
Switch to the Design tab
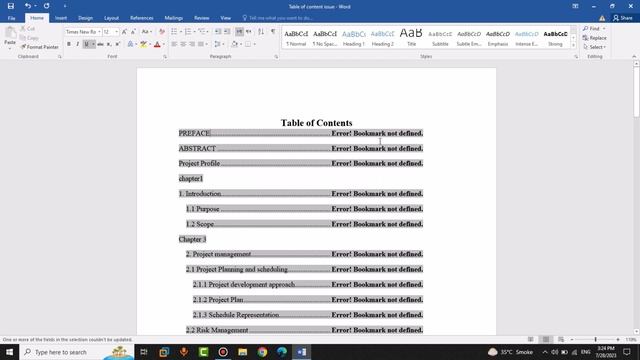tap(85, 18)
